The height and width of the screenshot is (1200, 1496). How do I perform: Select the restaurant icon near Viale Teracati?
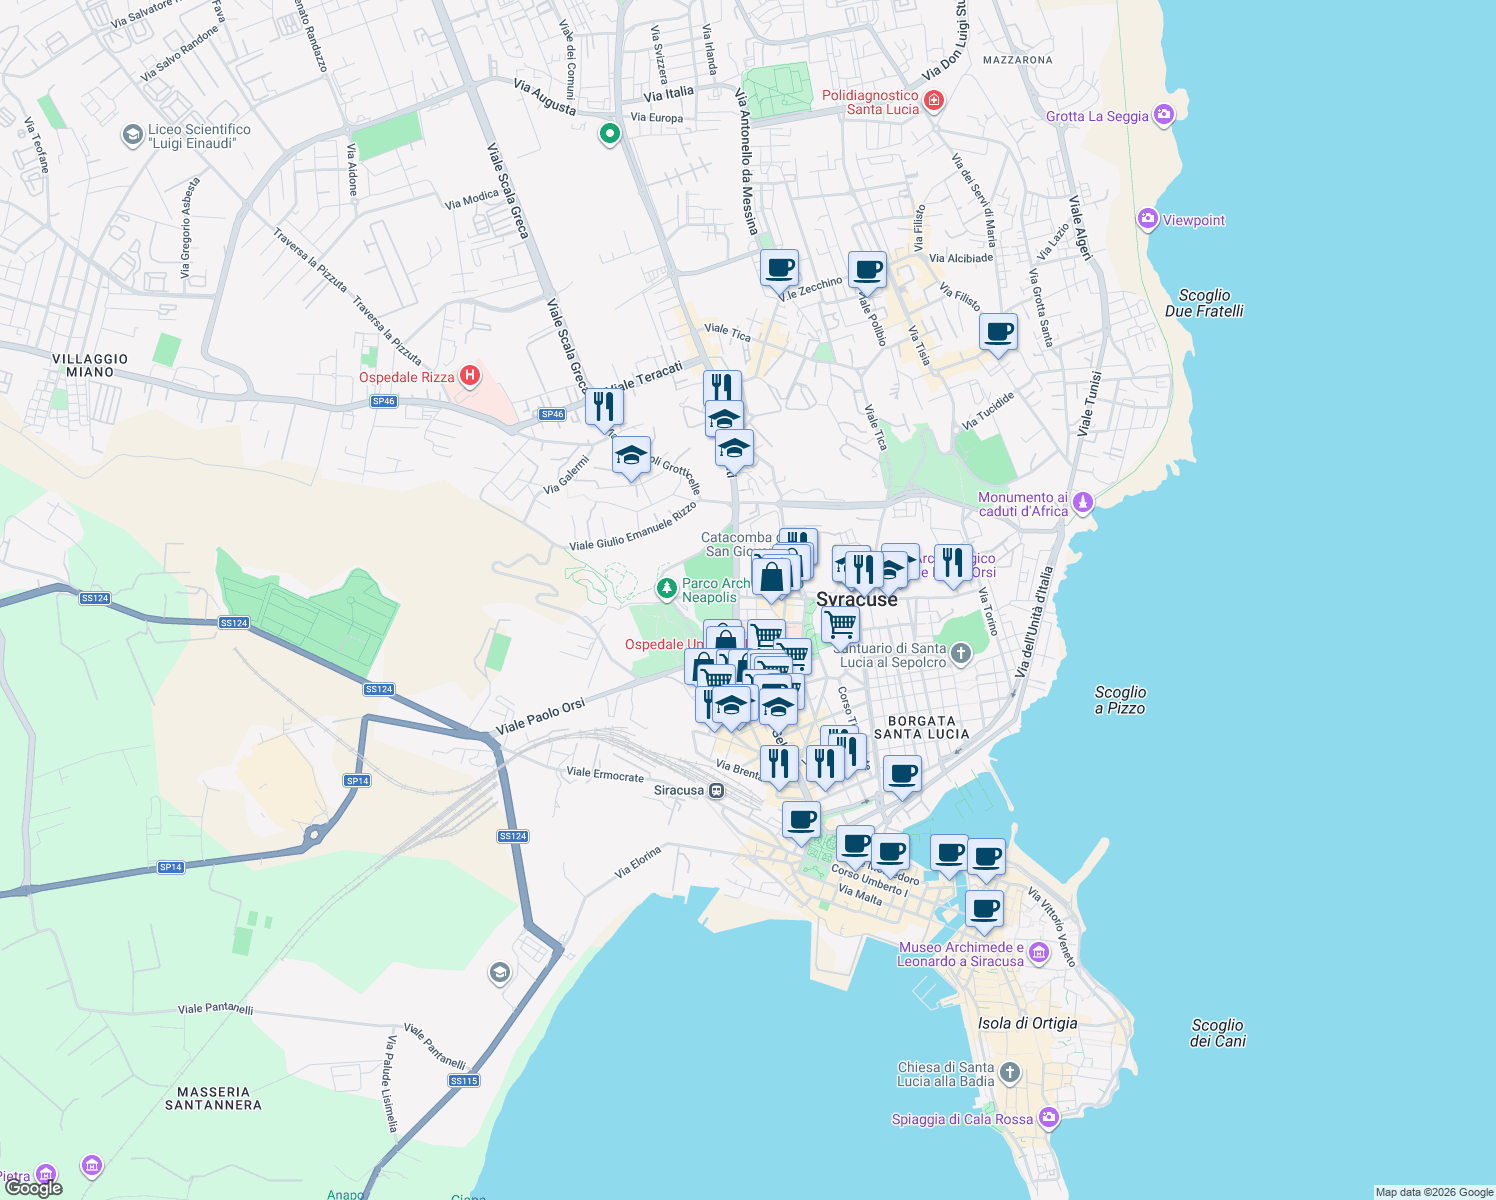pyautogui.click(x=722, y=385)
